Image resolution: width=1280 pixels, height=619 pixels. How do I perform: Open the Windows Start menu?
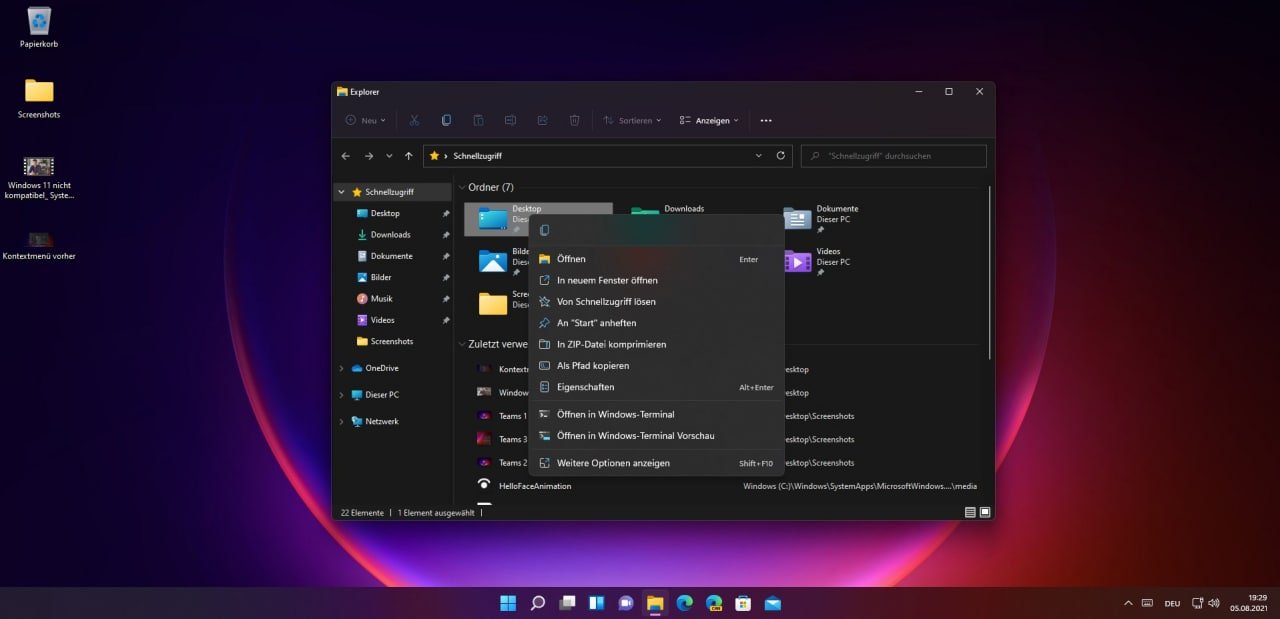pos(508,603)
